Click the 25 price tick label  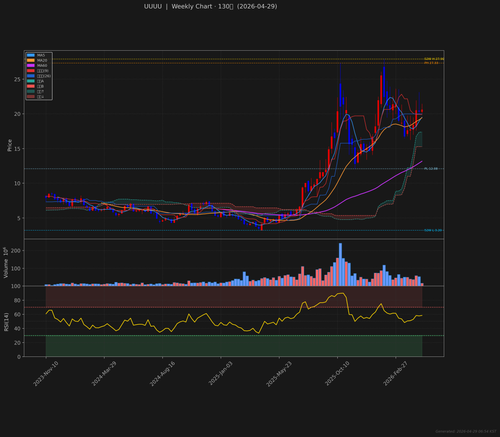[x=17, y=79]
